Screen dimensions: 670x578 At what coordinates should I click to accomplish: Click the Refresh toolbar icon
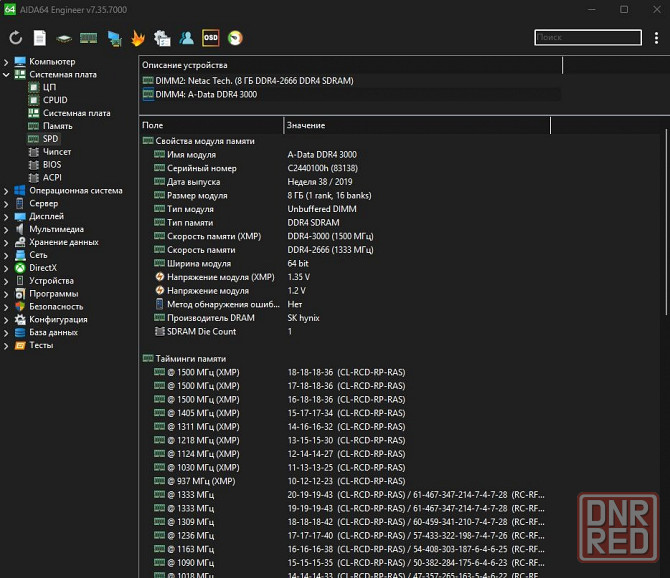click(16, 39)
